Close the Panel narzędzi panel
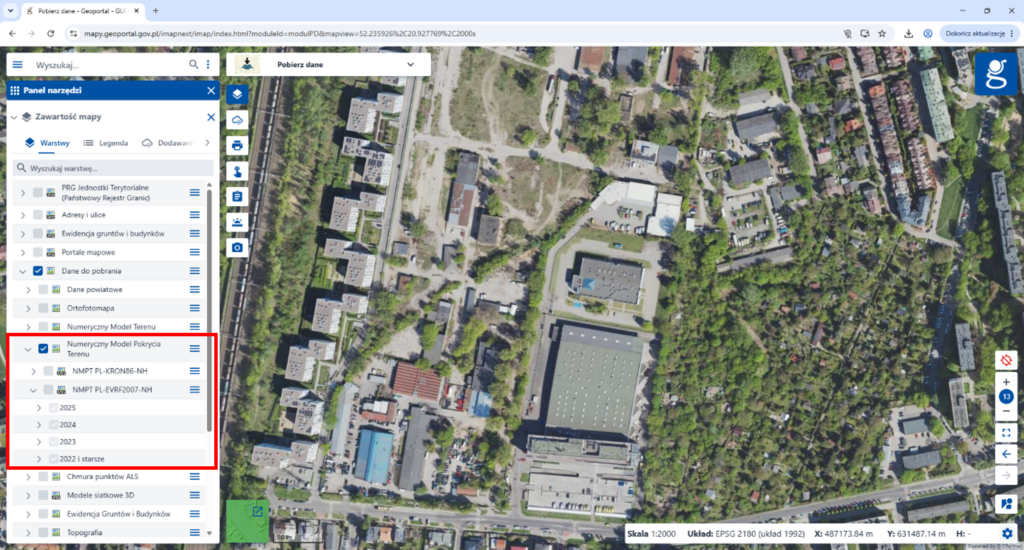Screen dimensions: 1024x550 point(211,91)
